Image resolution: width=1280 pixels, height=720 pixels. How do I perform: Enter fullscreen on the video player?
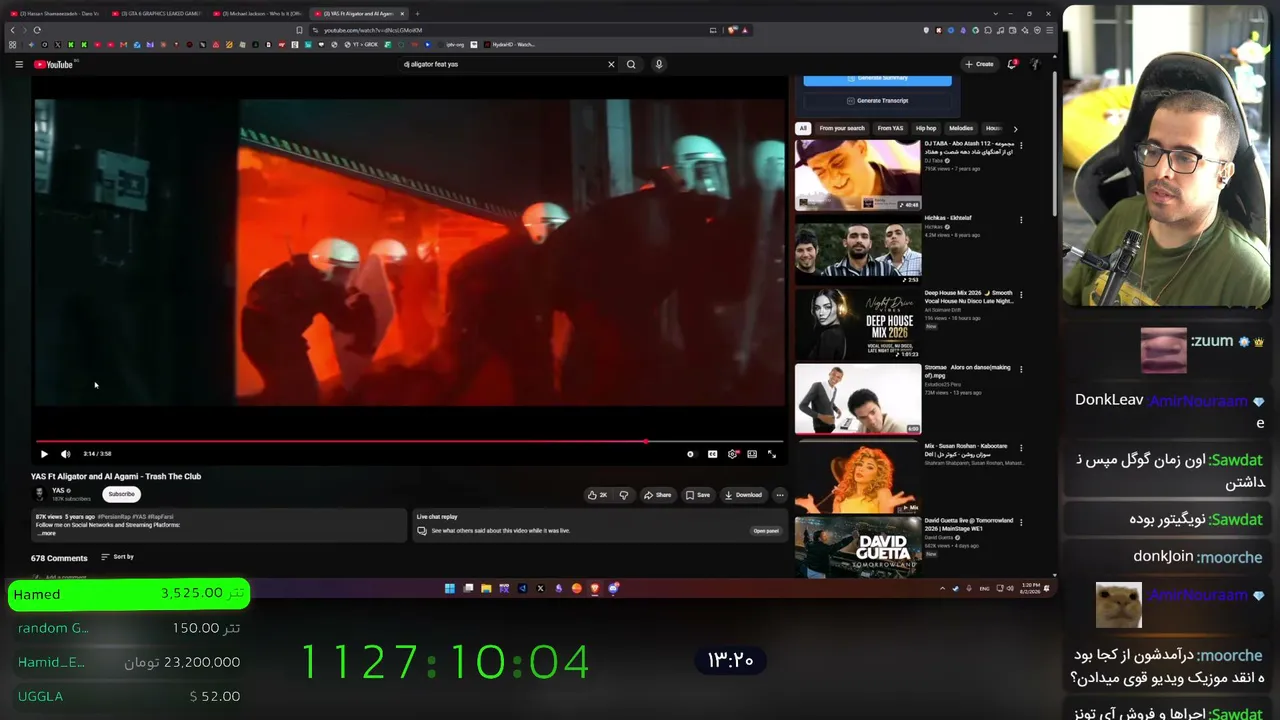click(772, 454)
